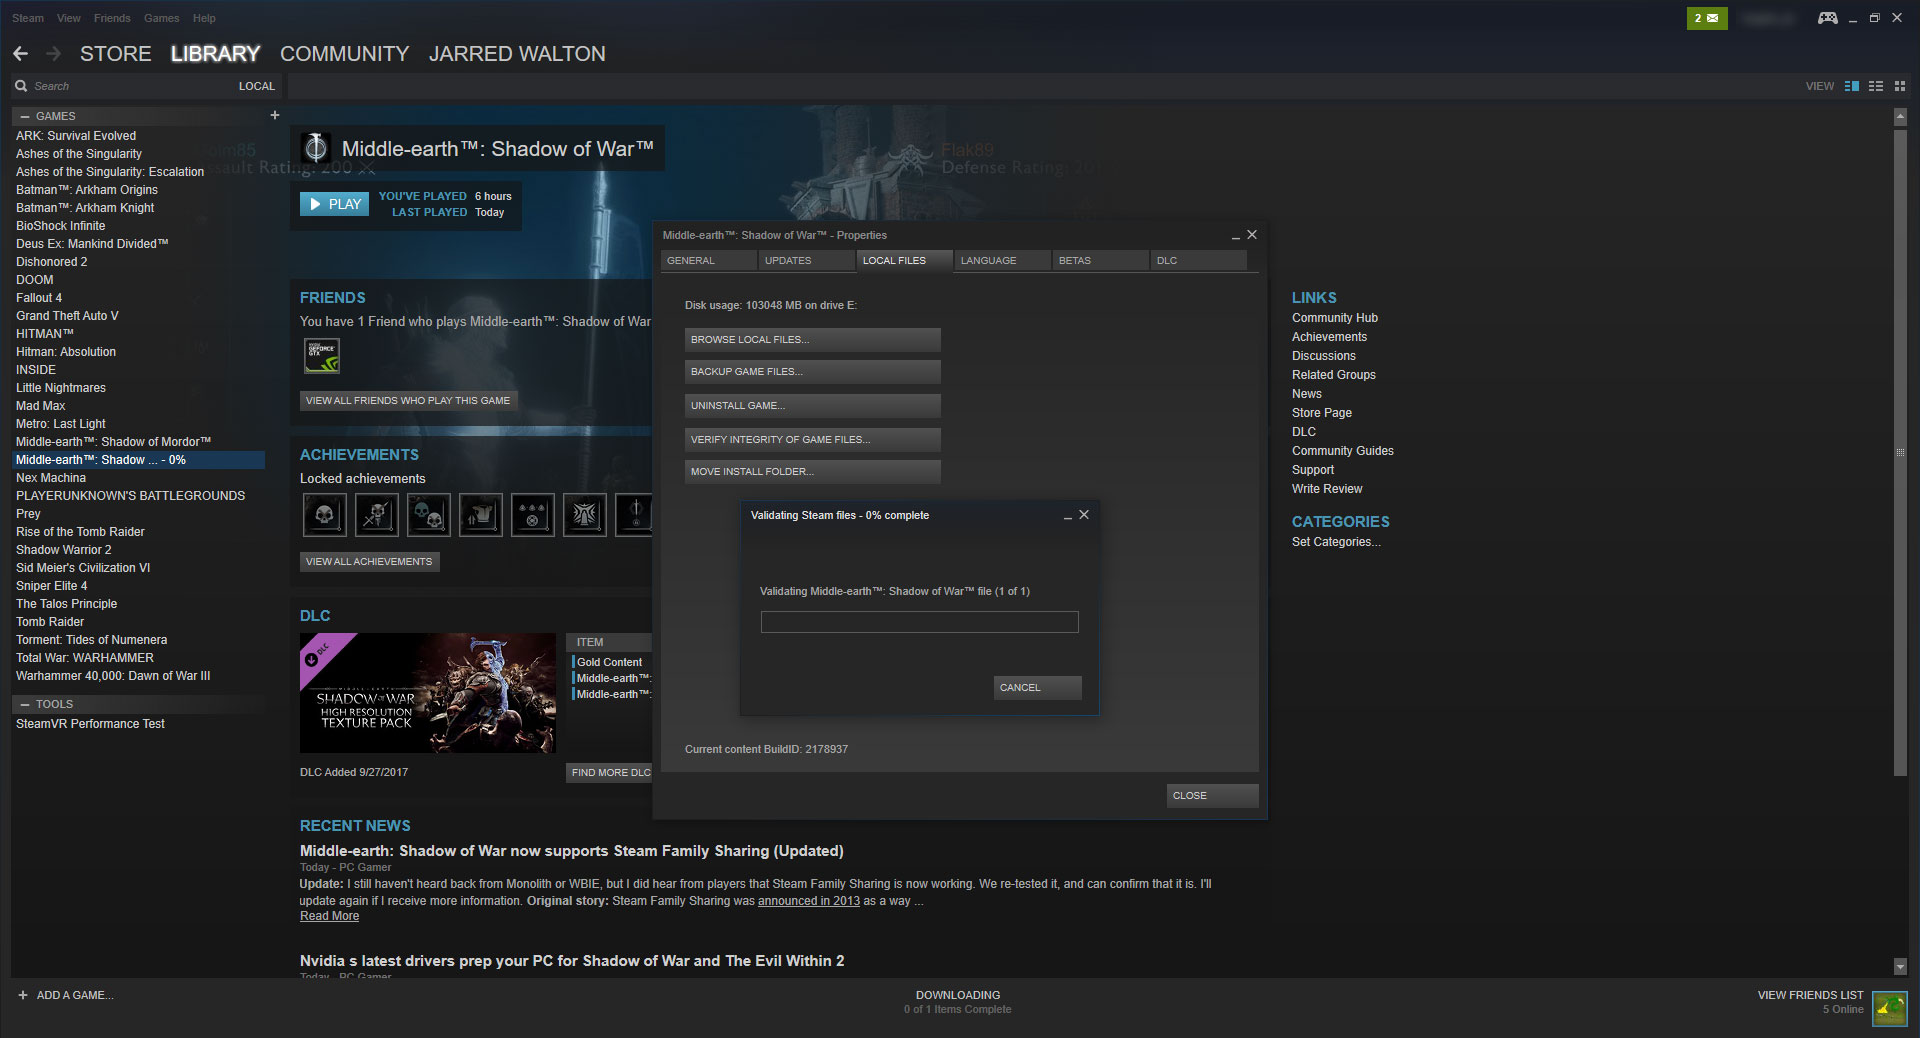Open the JARRED WALTON profile menu
The height and width of the screenshot is (1038, 1920).
[517, 54]
